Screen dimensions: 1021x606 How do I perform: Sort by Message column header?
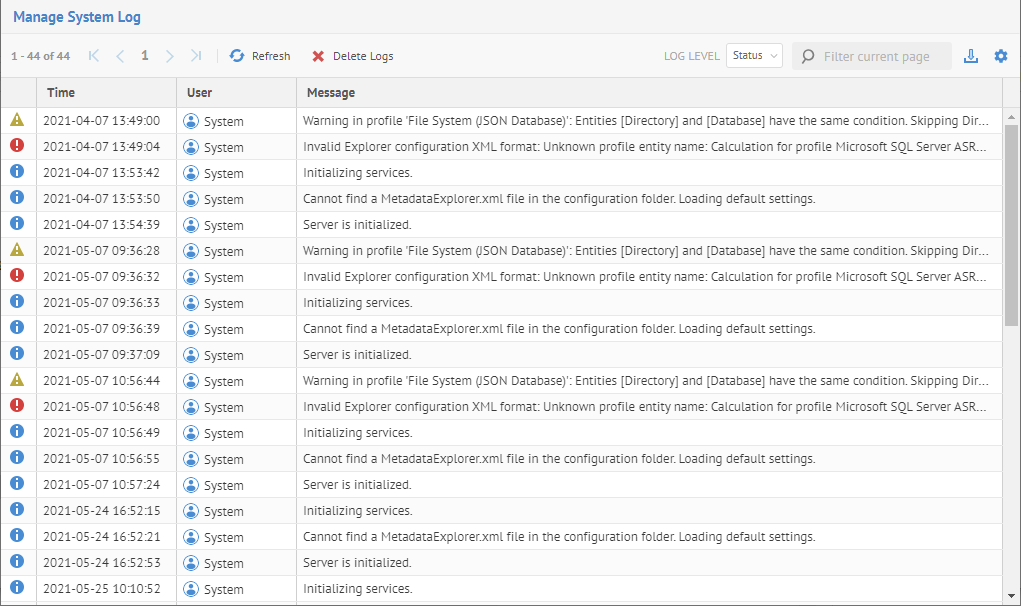click(331, 93)
